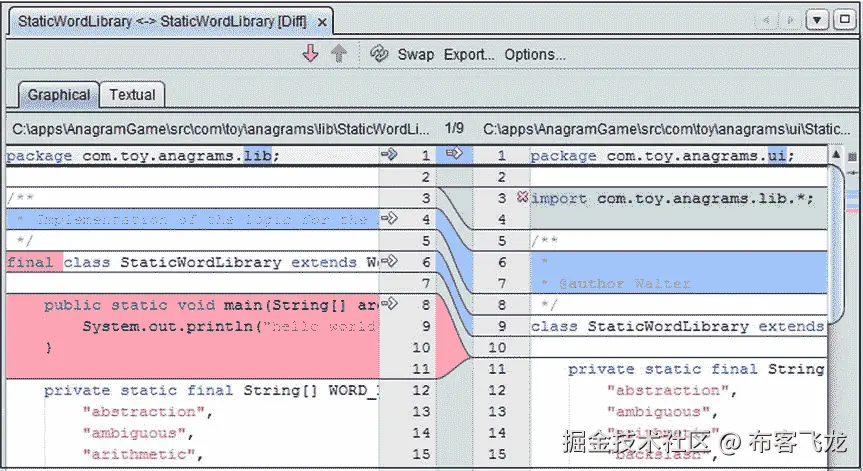Click the Swap files icon
863x471 pixels.
tap(379, 54)
